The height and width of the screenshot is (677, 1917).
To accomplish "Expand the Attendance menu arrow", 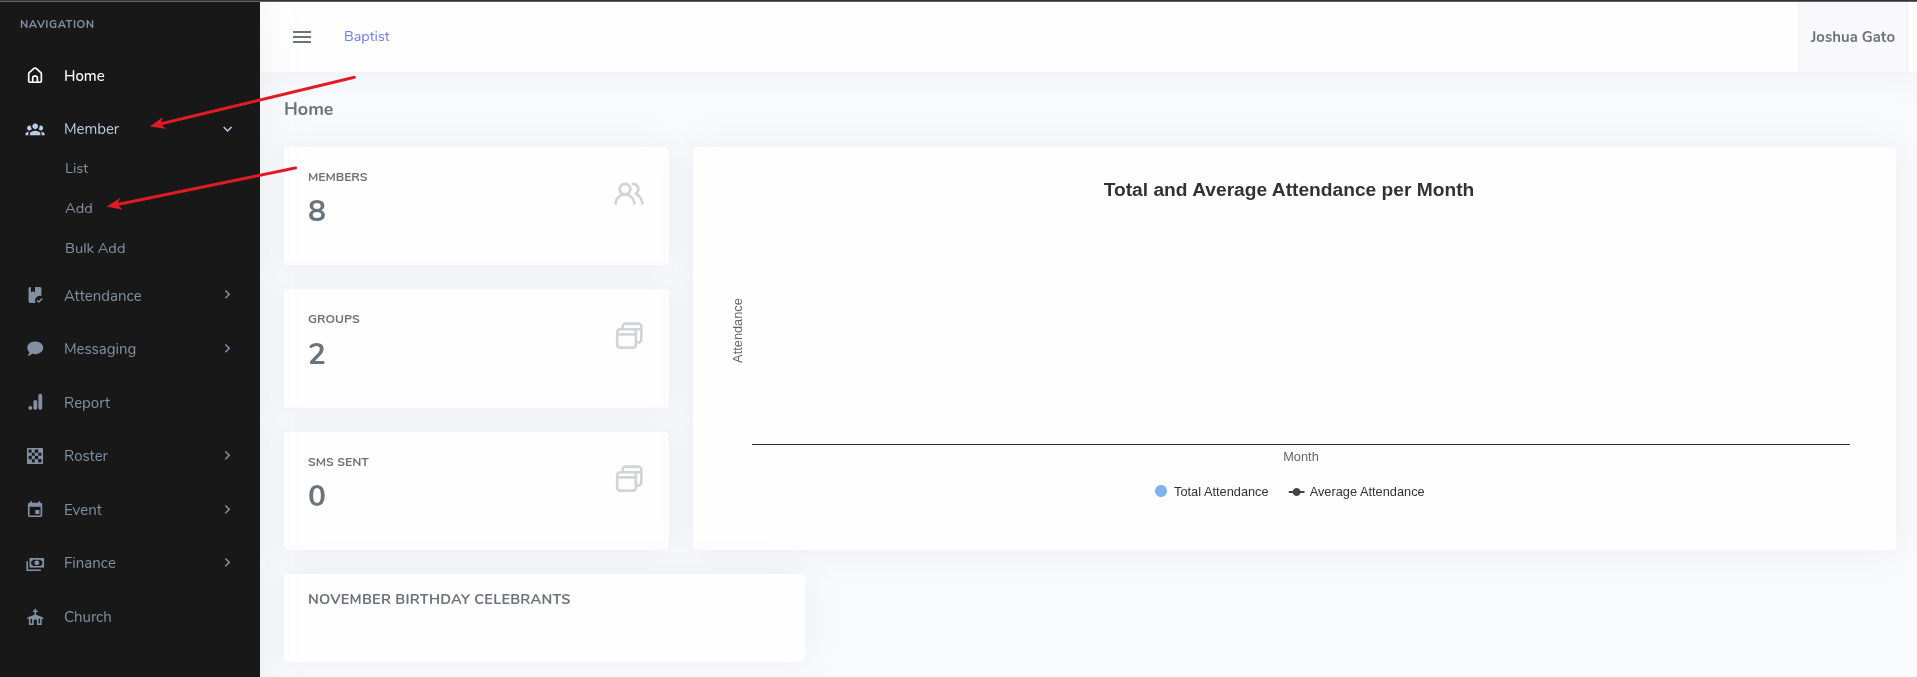I will point(227,295).
